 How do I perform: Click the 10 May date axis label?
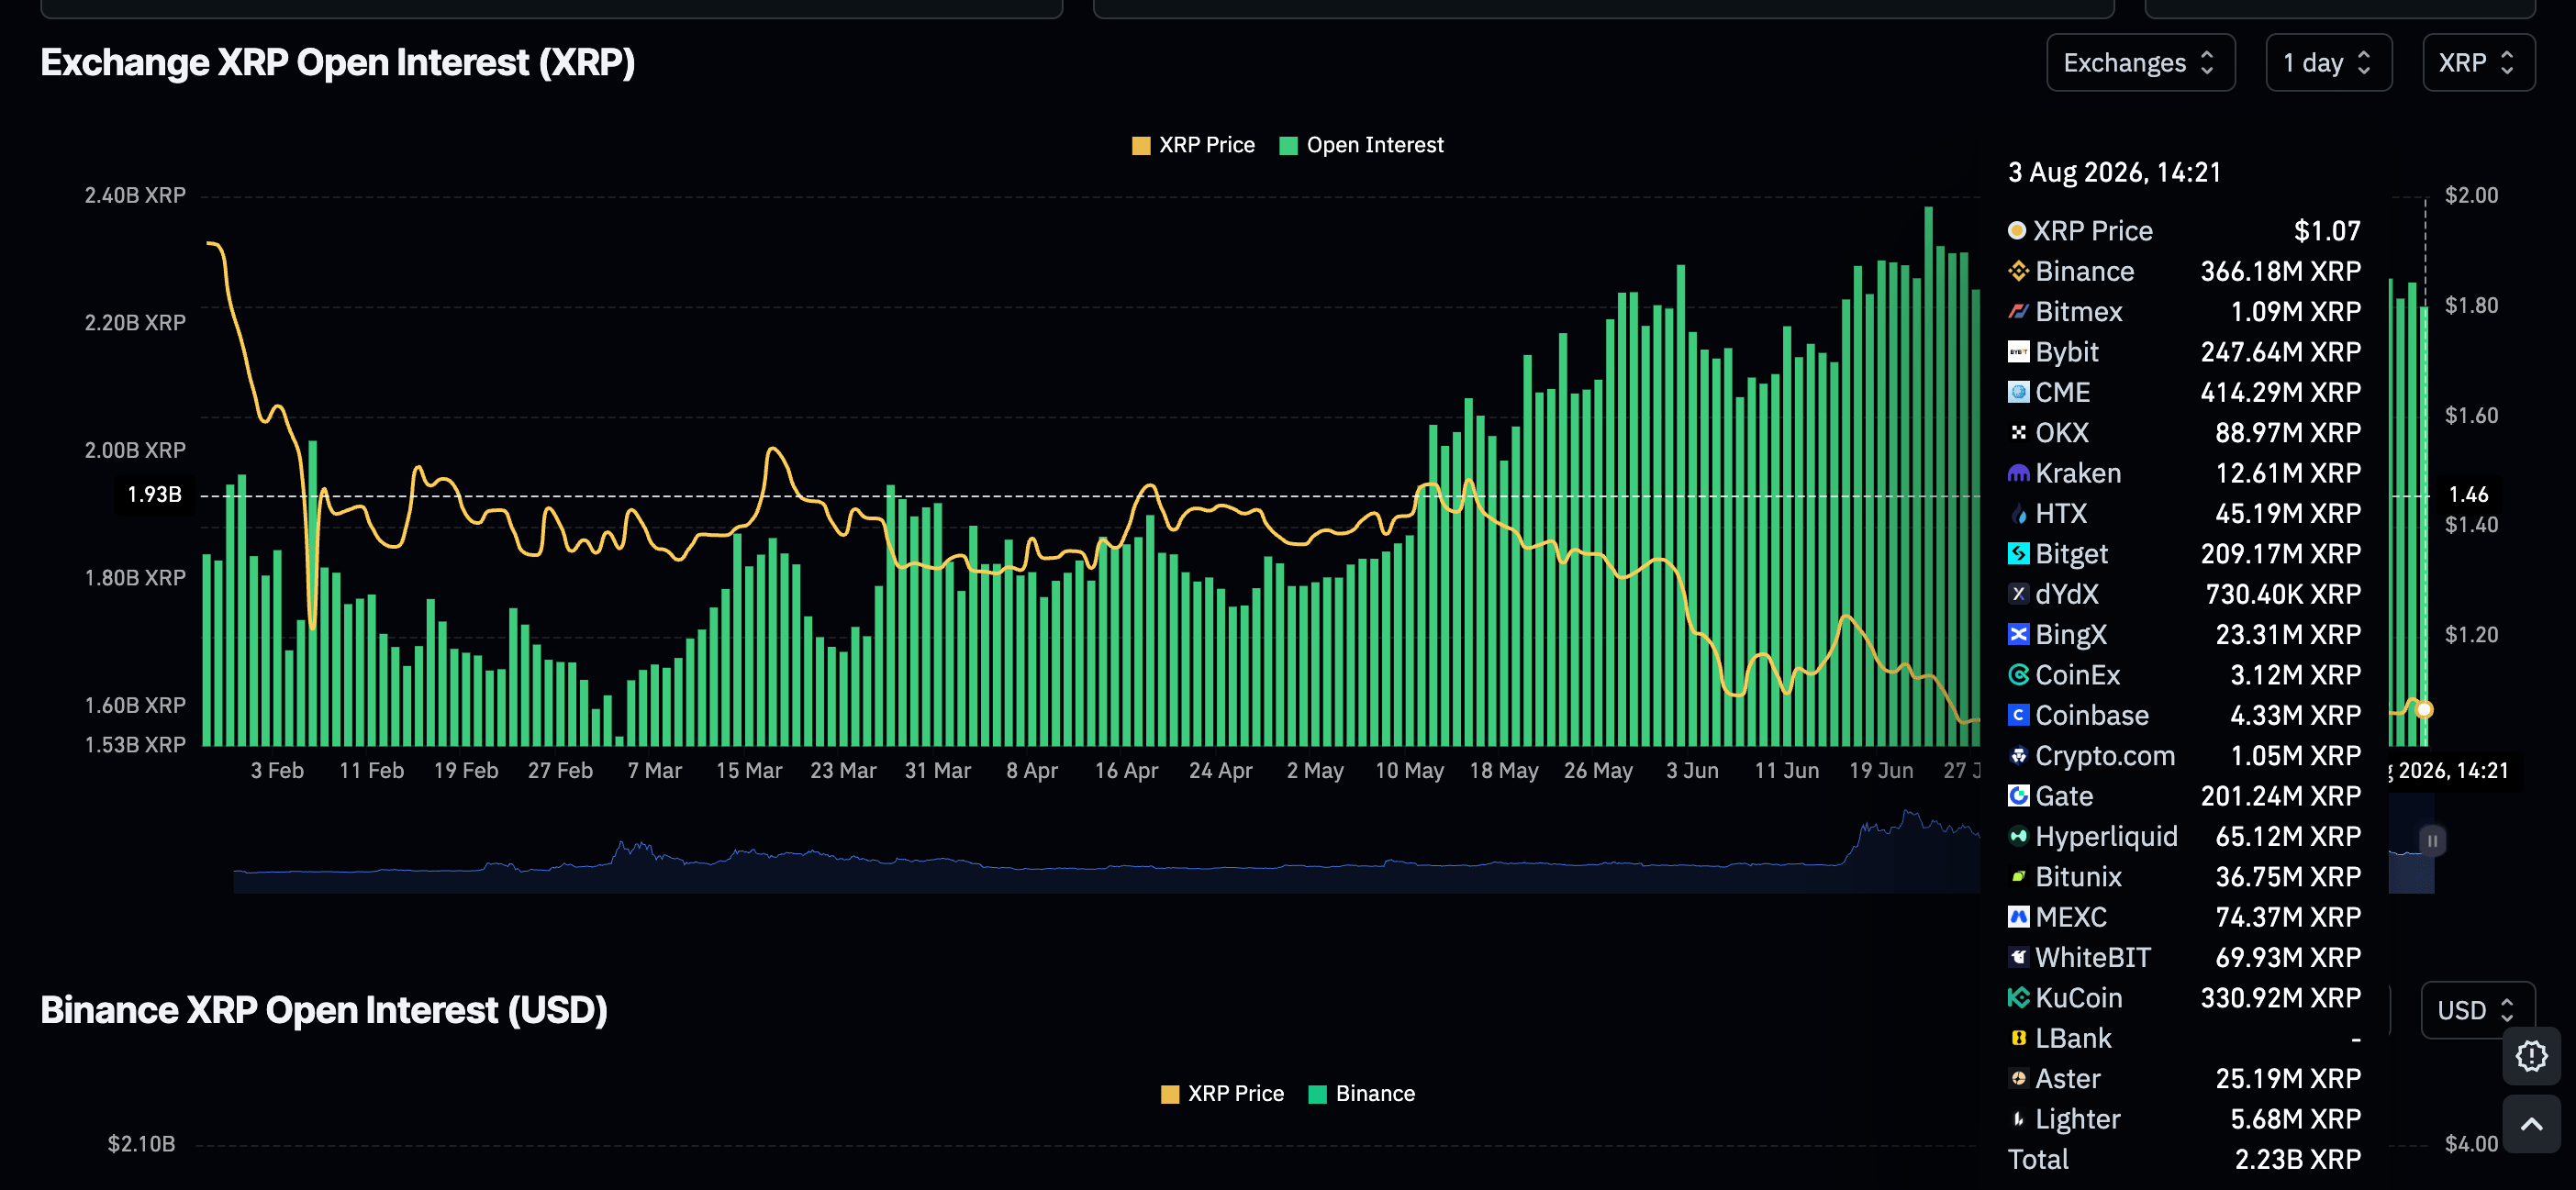click(x=1409, y=771)
